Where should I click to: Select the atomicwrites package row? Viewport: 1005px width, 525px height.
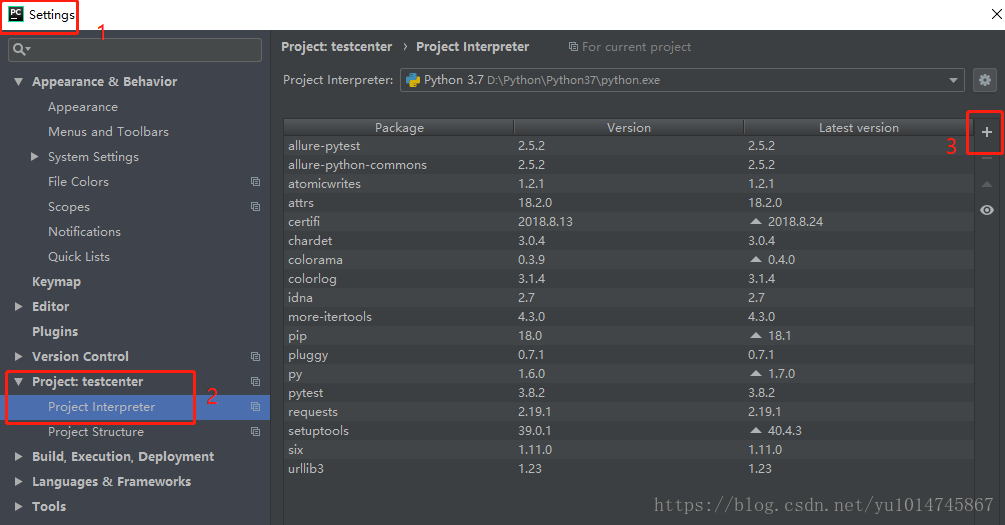[x=629, y=183]
